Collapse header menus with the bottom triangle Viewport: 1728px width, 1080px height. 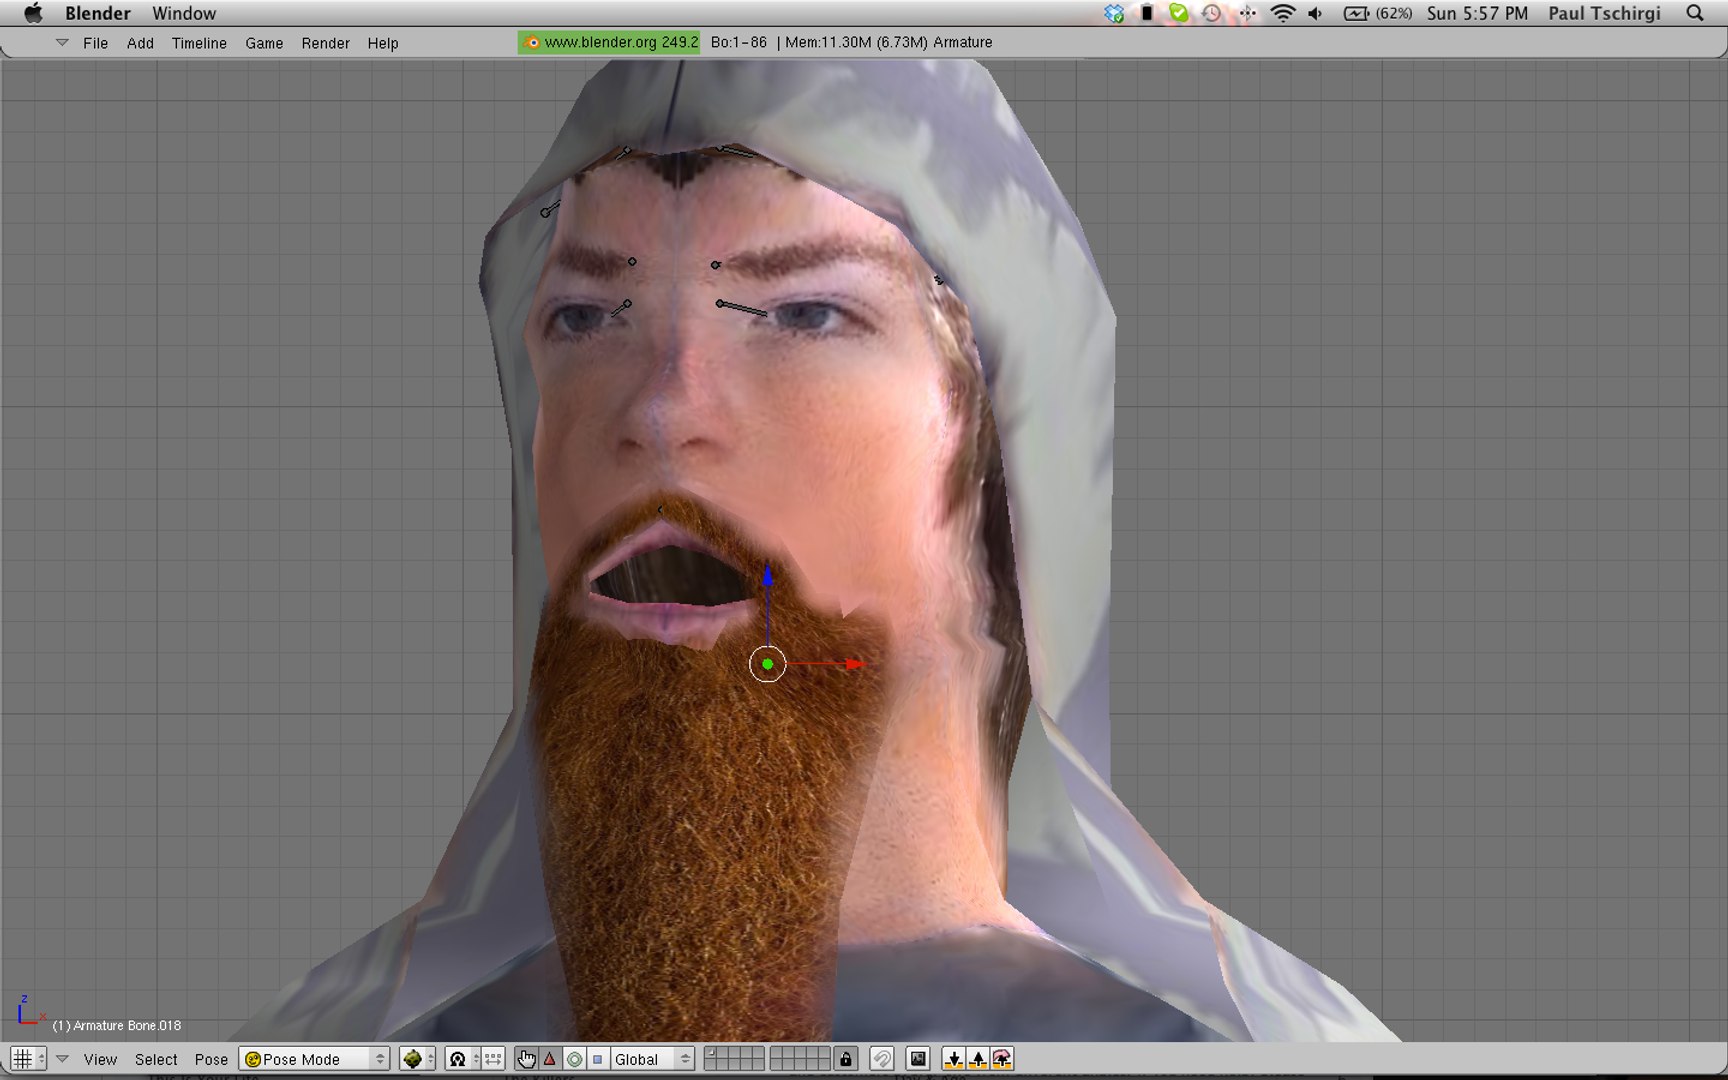(62, 1059)
